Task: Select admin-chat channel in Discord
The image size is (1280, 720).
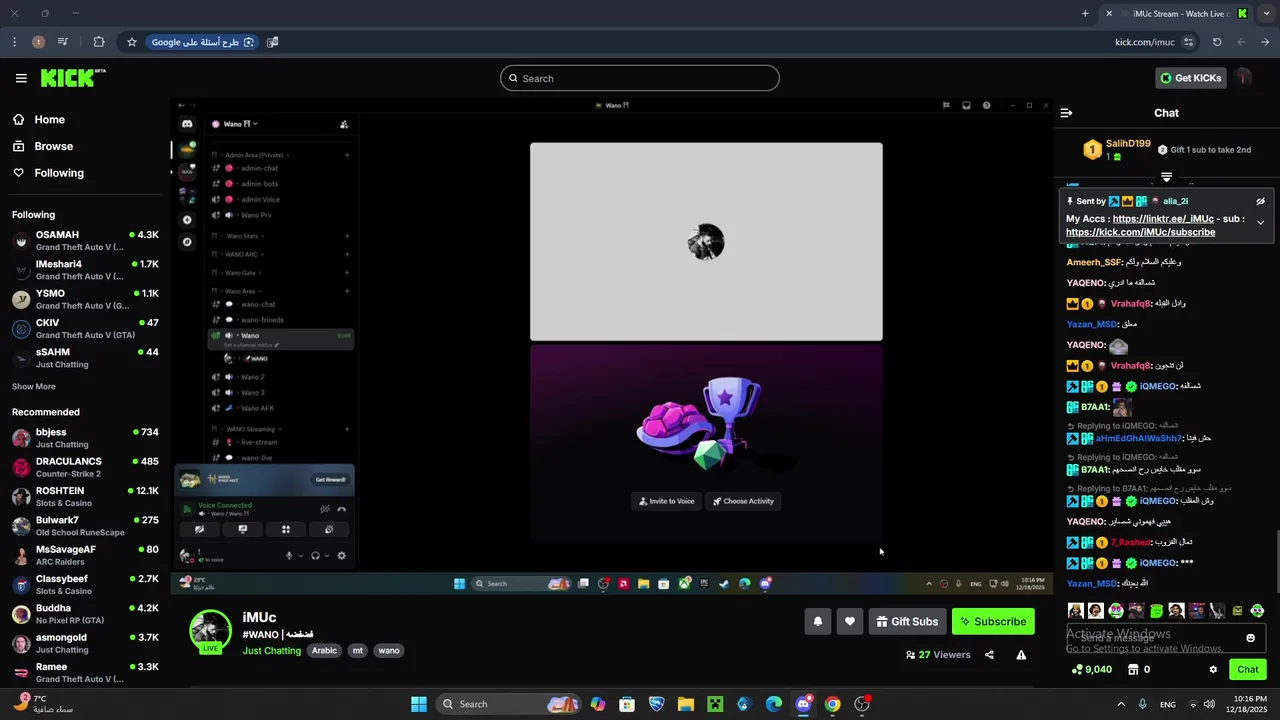Action: point(259,168)
